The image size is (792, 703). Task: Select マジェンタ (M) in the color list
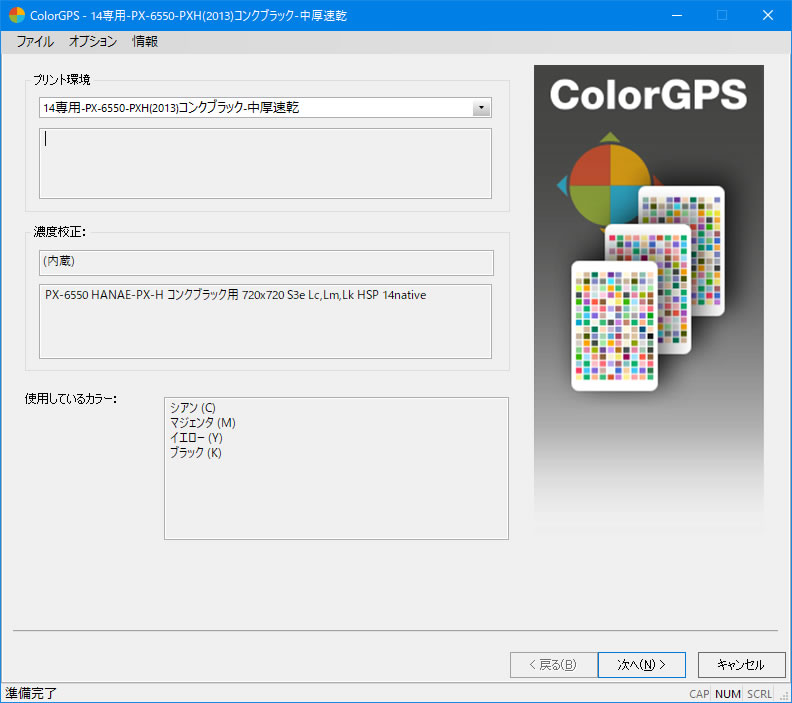(x=203, y=423)
